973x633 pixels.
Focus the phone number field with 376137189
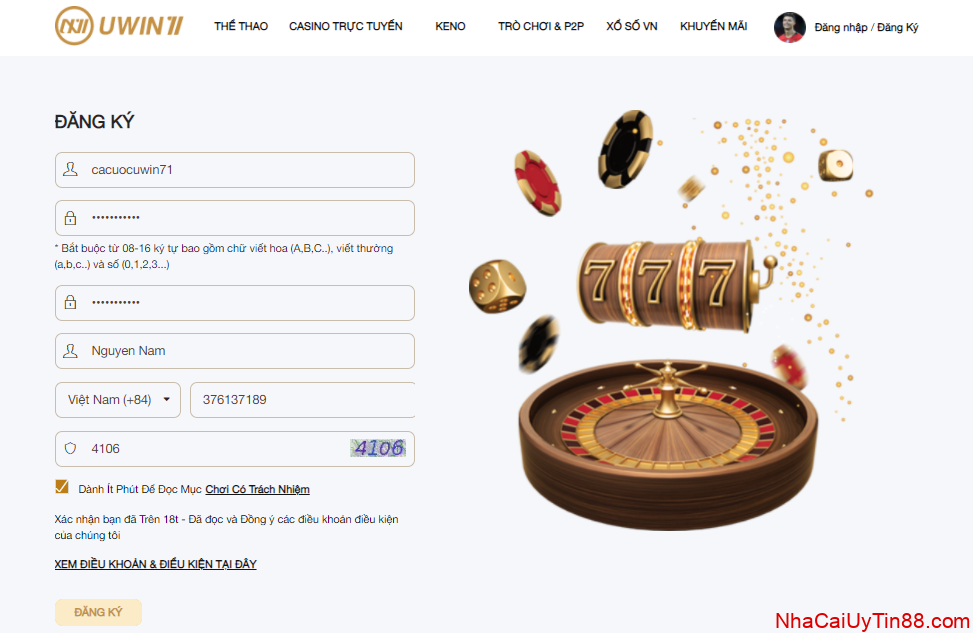tap(302, 400)
